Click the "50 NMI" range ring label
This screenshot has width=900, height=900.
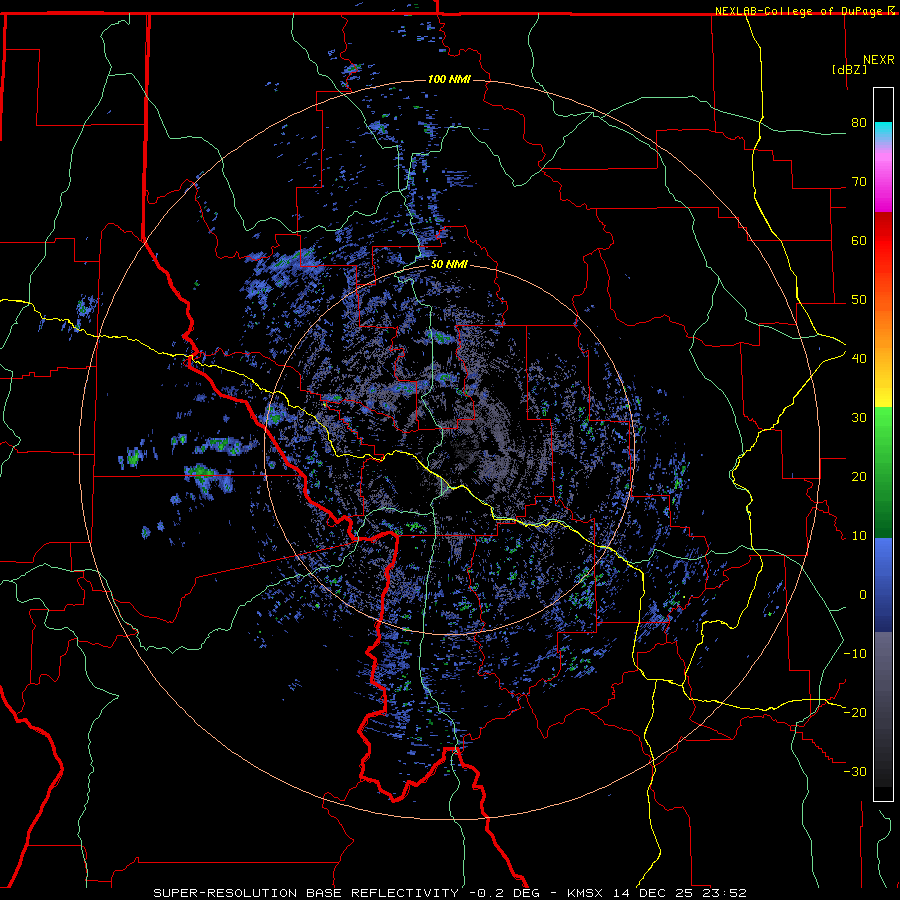[449, 265]
